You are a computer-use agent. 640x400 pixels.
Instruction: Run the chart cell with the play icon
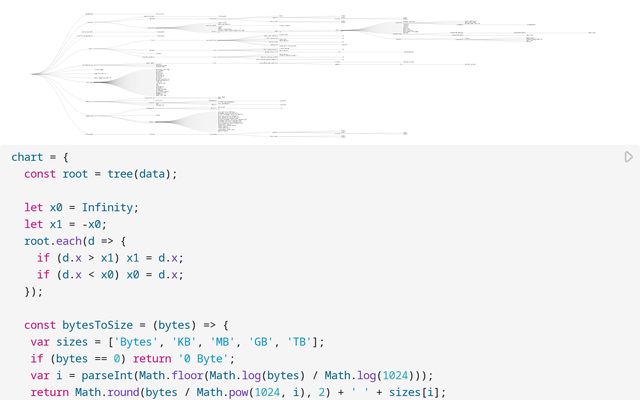tap(628, 157)
